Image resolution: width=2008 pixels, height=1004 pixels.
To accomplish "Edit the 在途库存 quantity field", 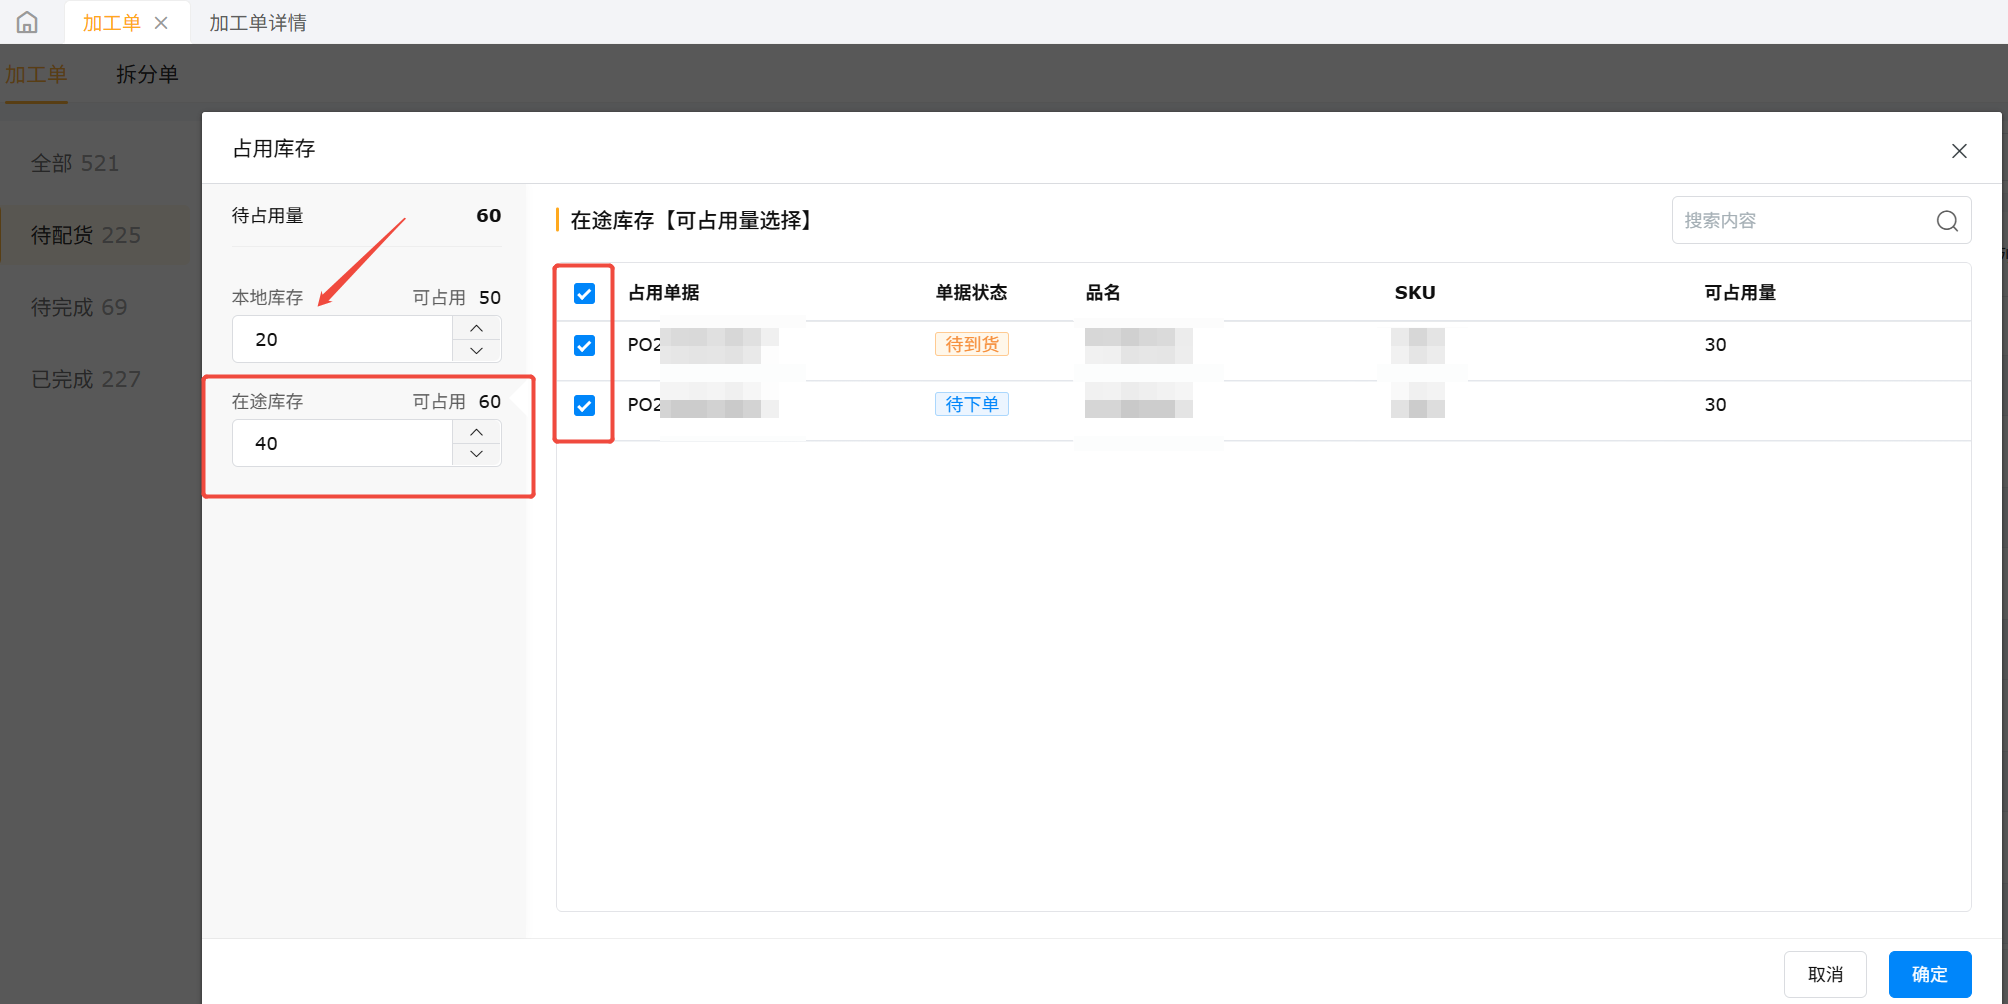I will pos(342,443).
